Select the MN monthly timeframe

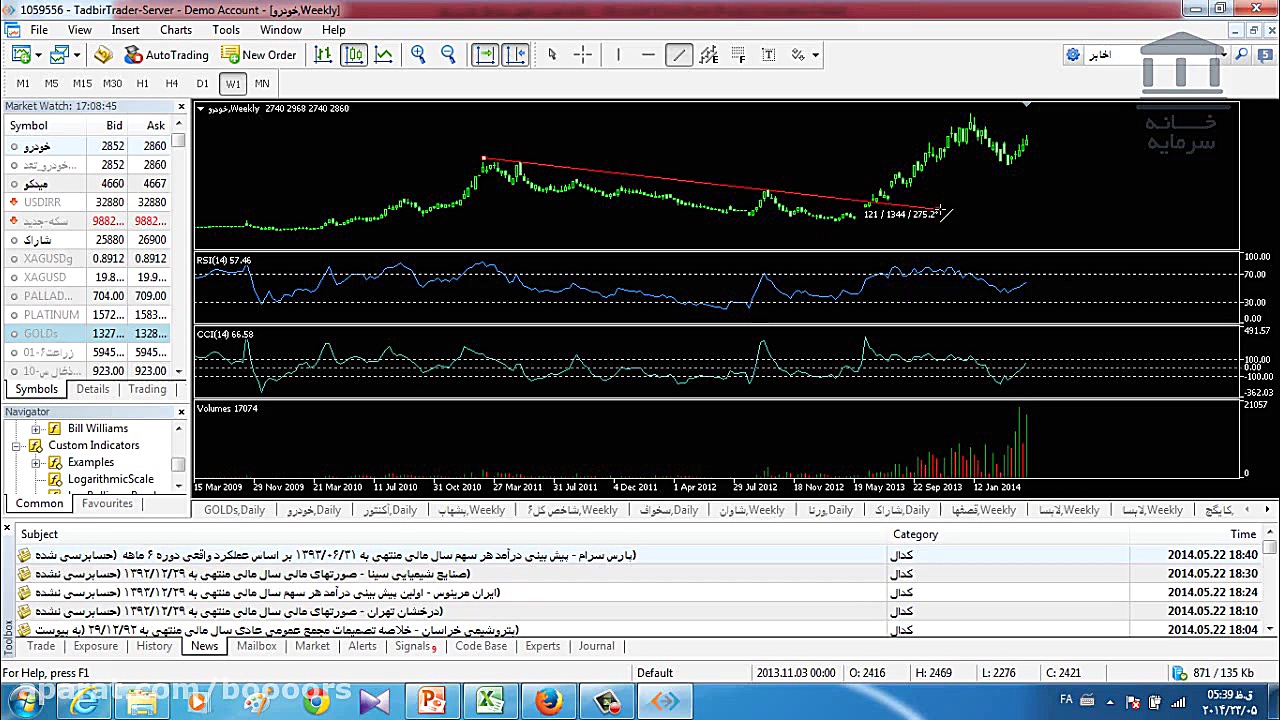click(262, 84)
